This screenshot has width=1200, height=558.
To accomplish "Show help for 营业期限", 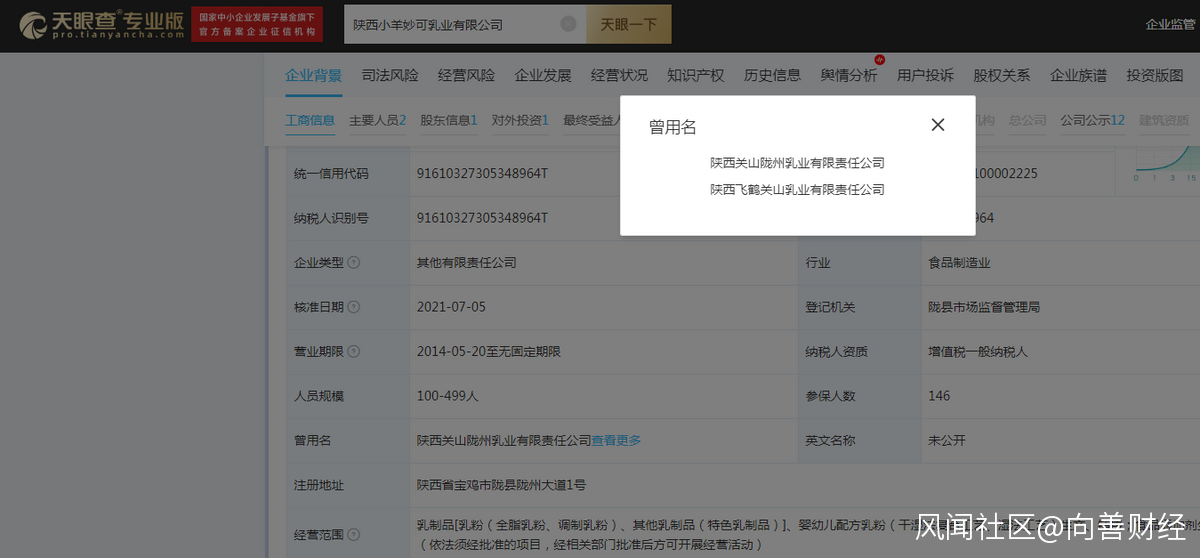I will pyautogui.click(x=354, y=352).
